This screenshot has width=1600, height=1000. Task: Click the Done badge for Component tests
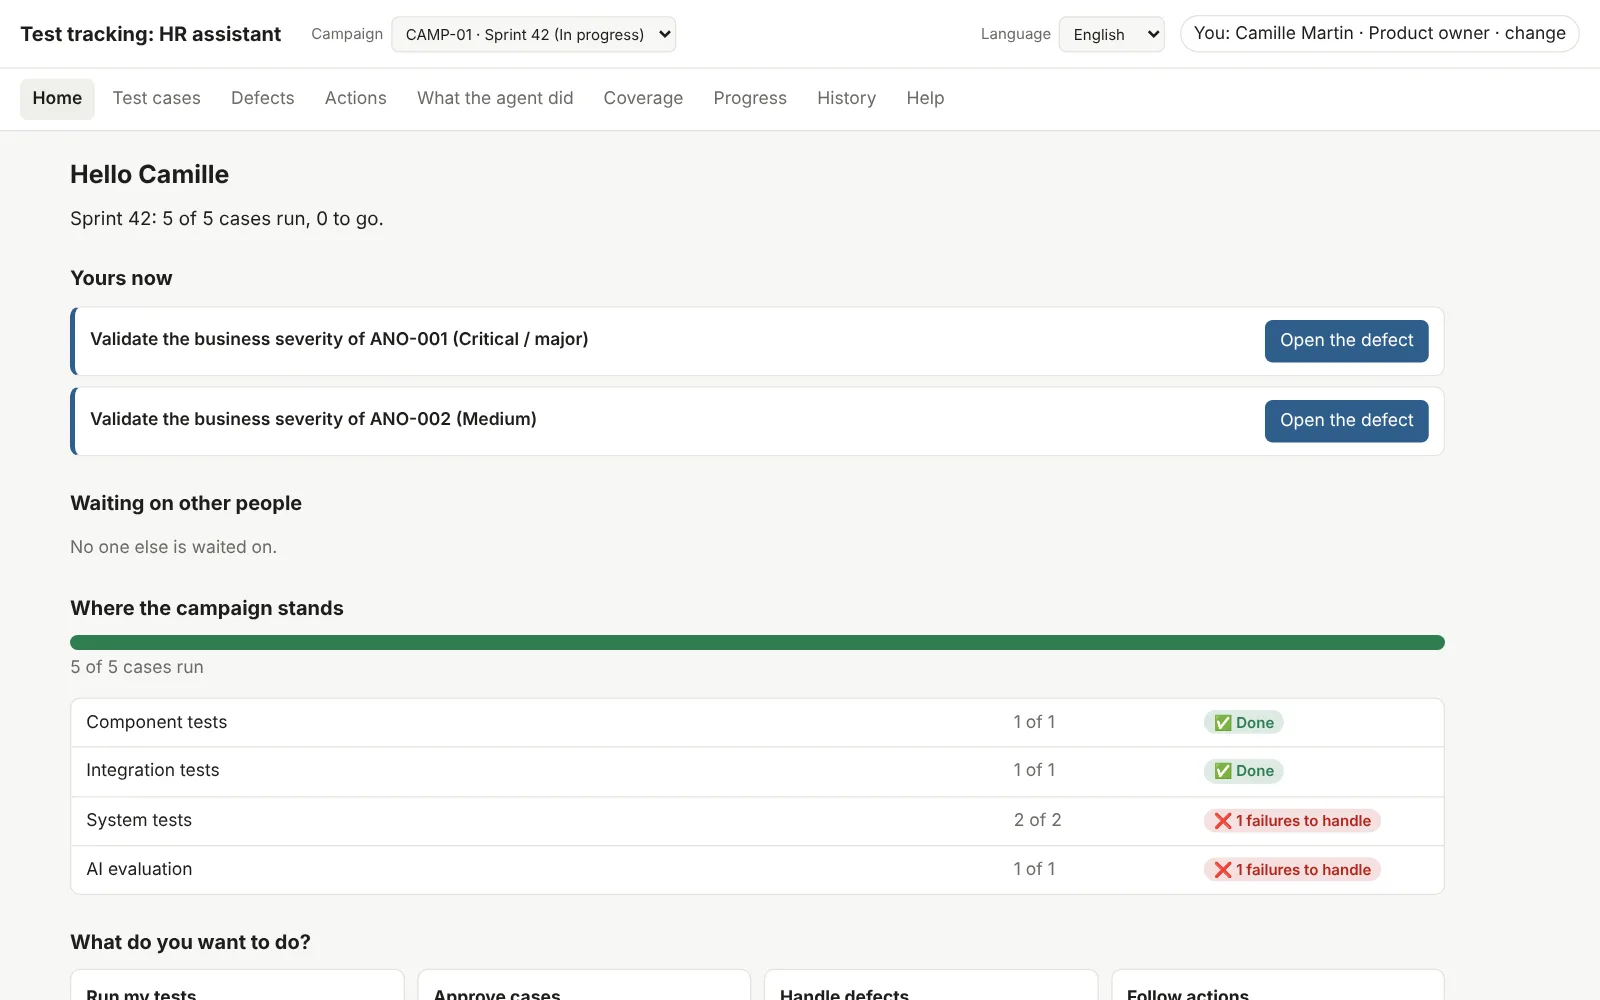tap(1243, 722)
